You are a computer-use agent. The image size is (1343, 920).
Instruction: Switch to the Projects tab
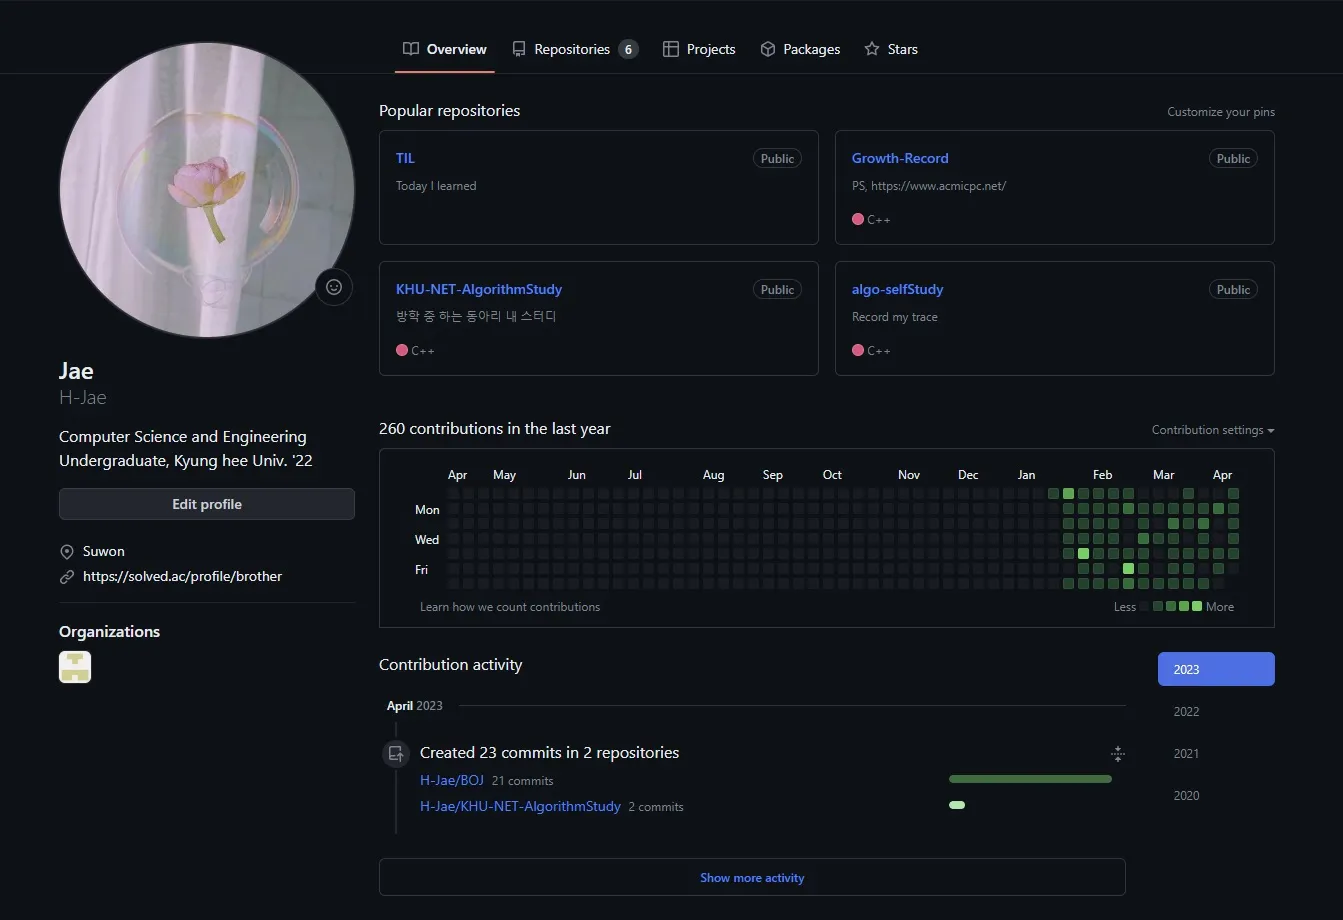pos(699,49)
